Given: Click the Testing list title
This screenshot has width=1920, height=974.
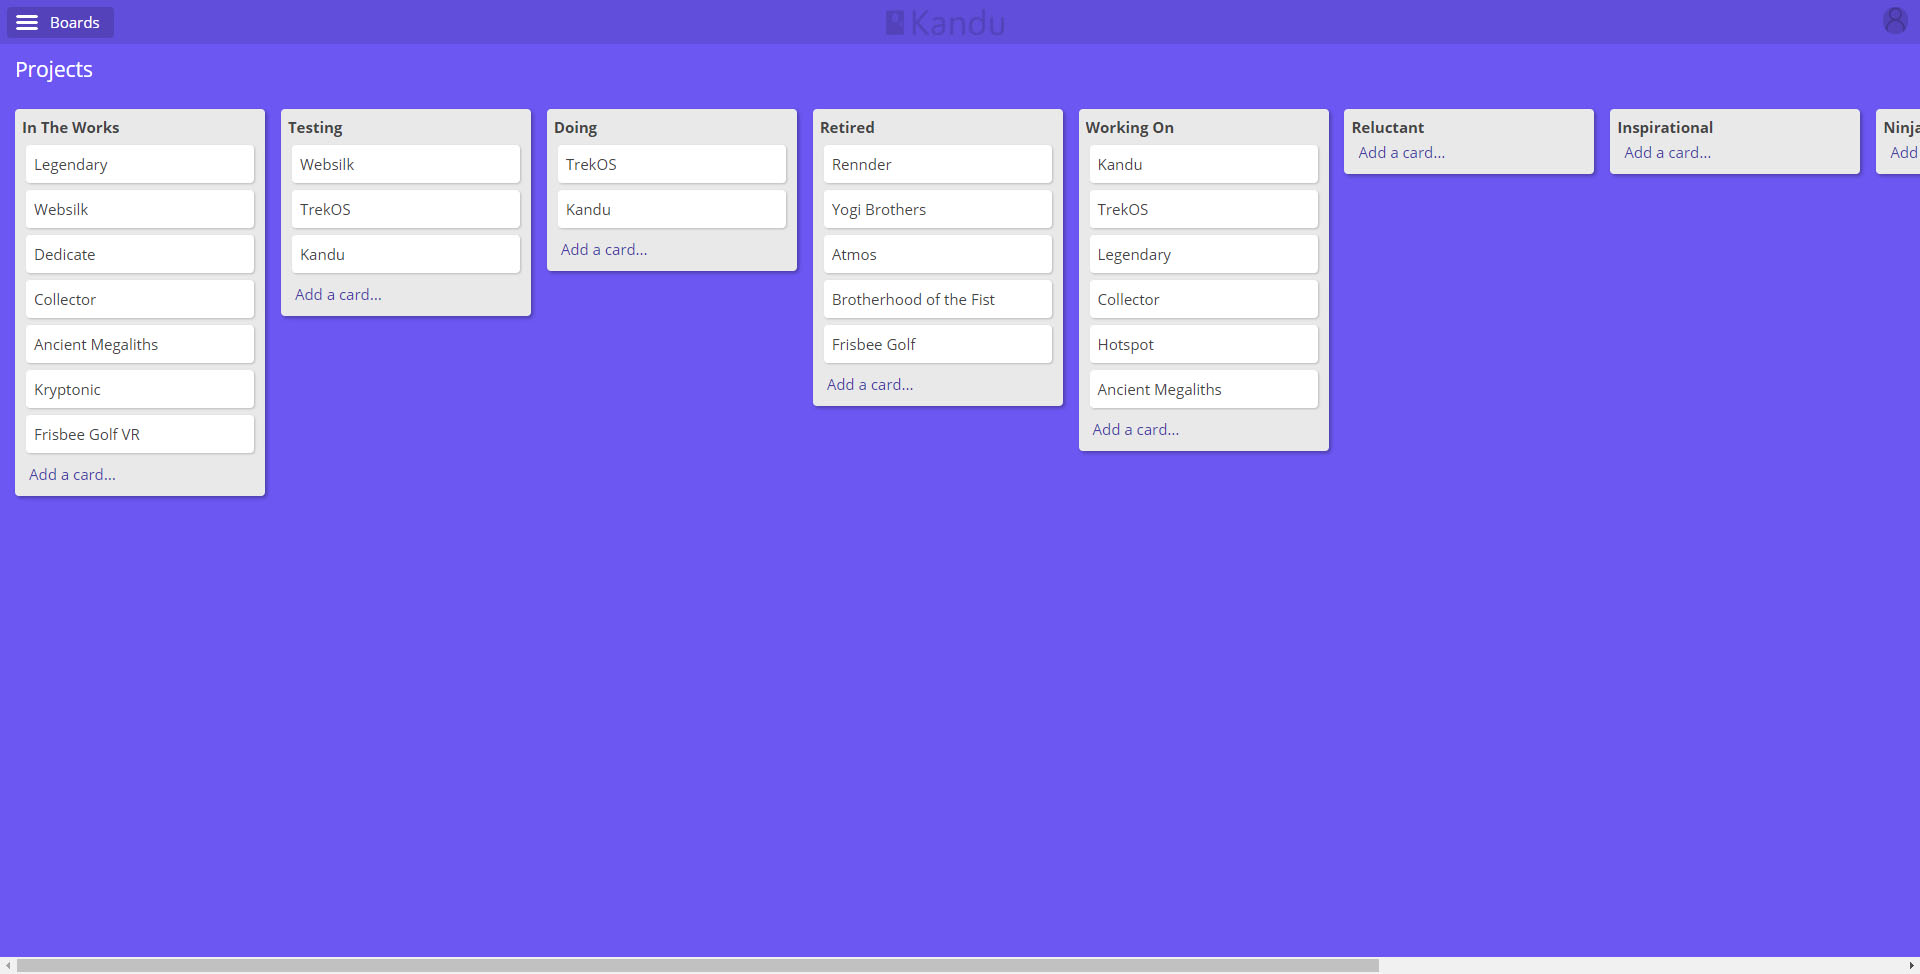Looking at the screenshot, I should click(315, 127).
